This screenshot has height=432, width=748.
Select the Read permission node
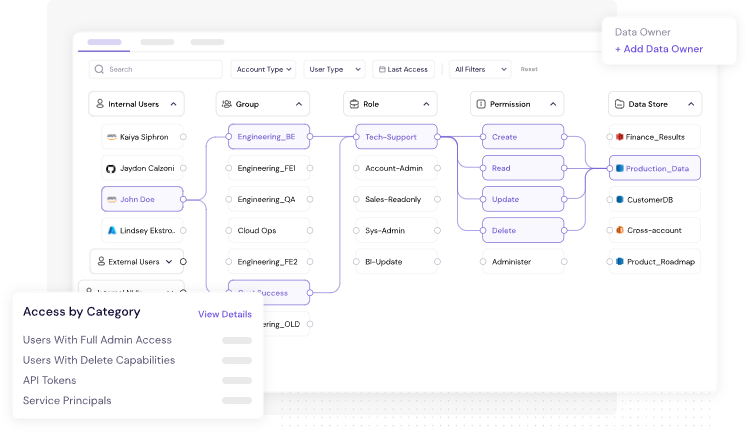[x=523, y=168]
